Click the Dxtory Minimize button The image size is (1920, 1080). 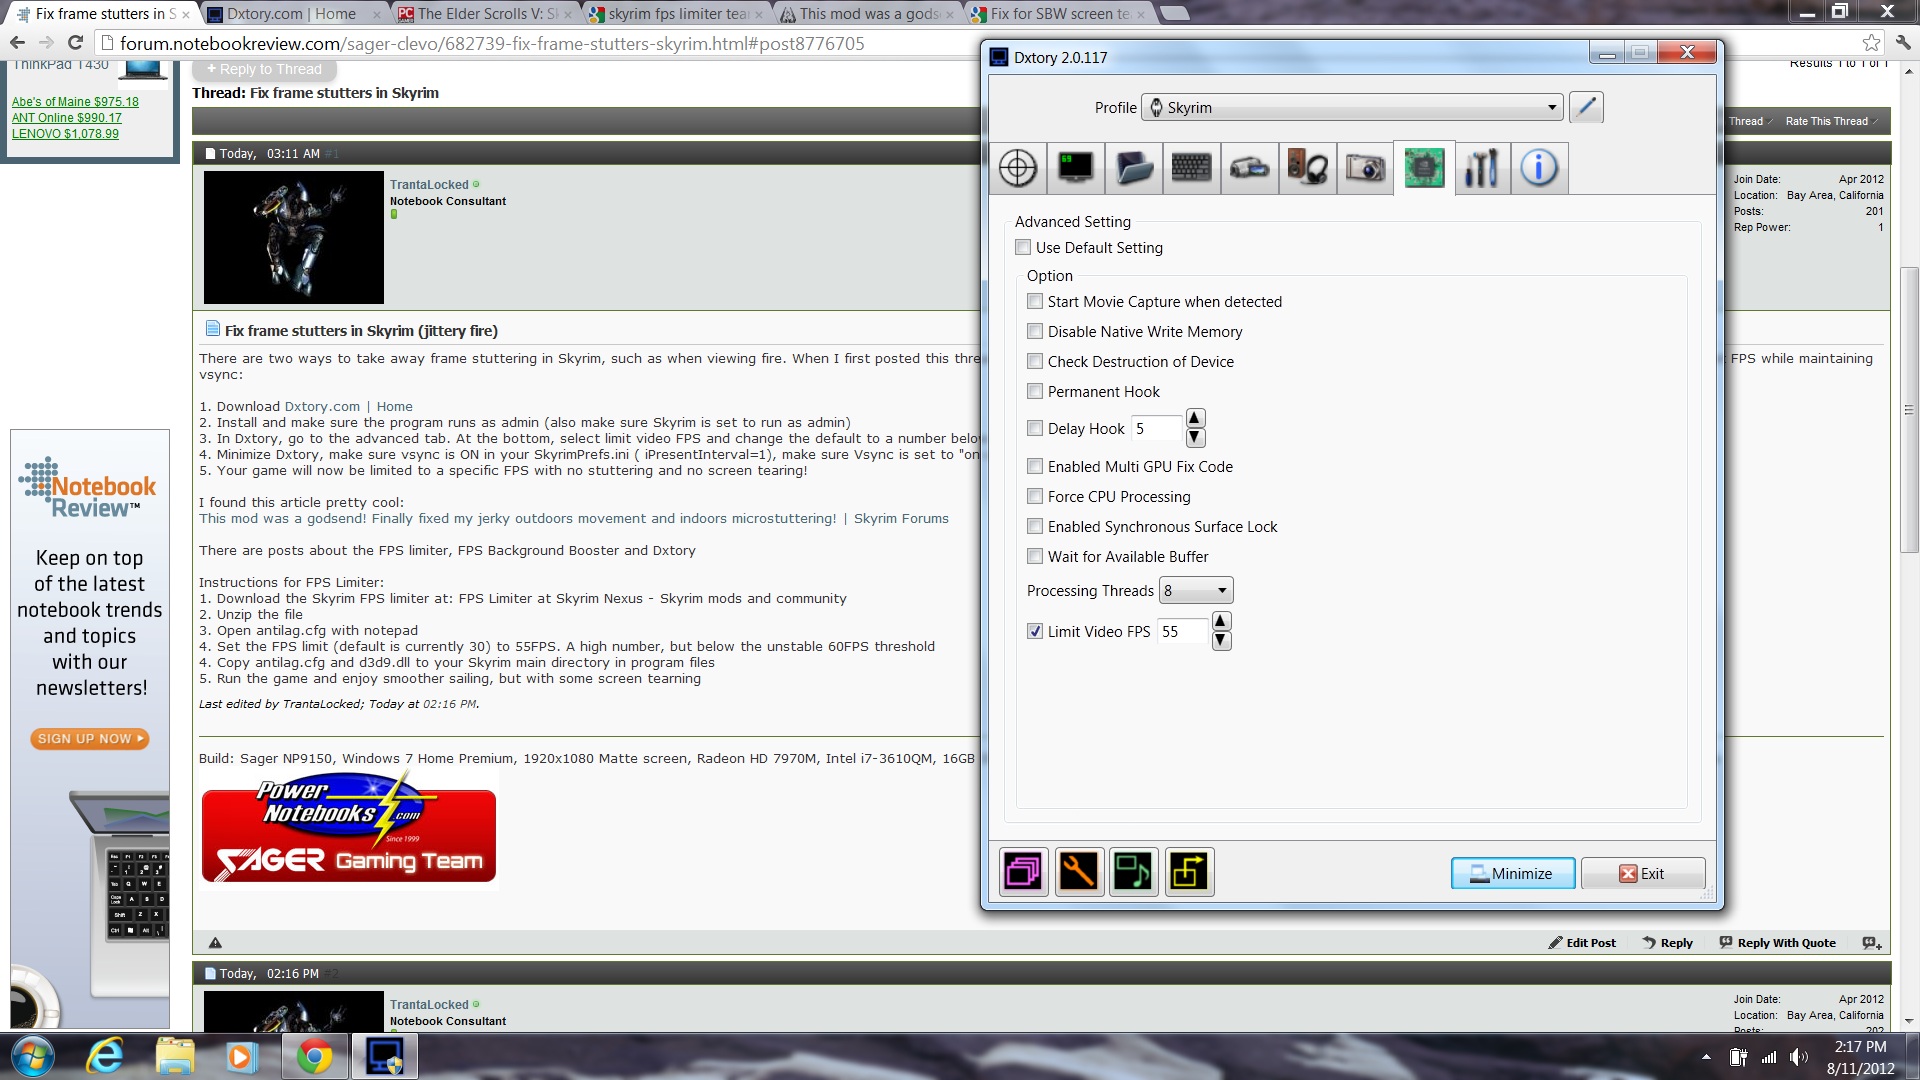coord(1513,873)
